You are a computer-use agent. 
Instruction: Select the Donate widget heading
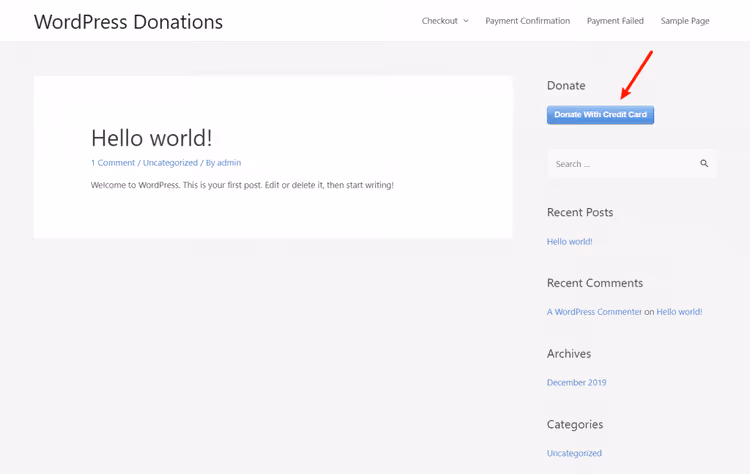(x=566, y=86)
